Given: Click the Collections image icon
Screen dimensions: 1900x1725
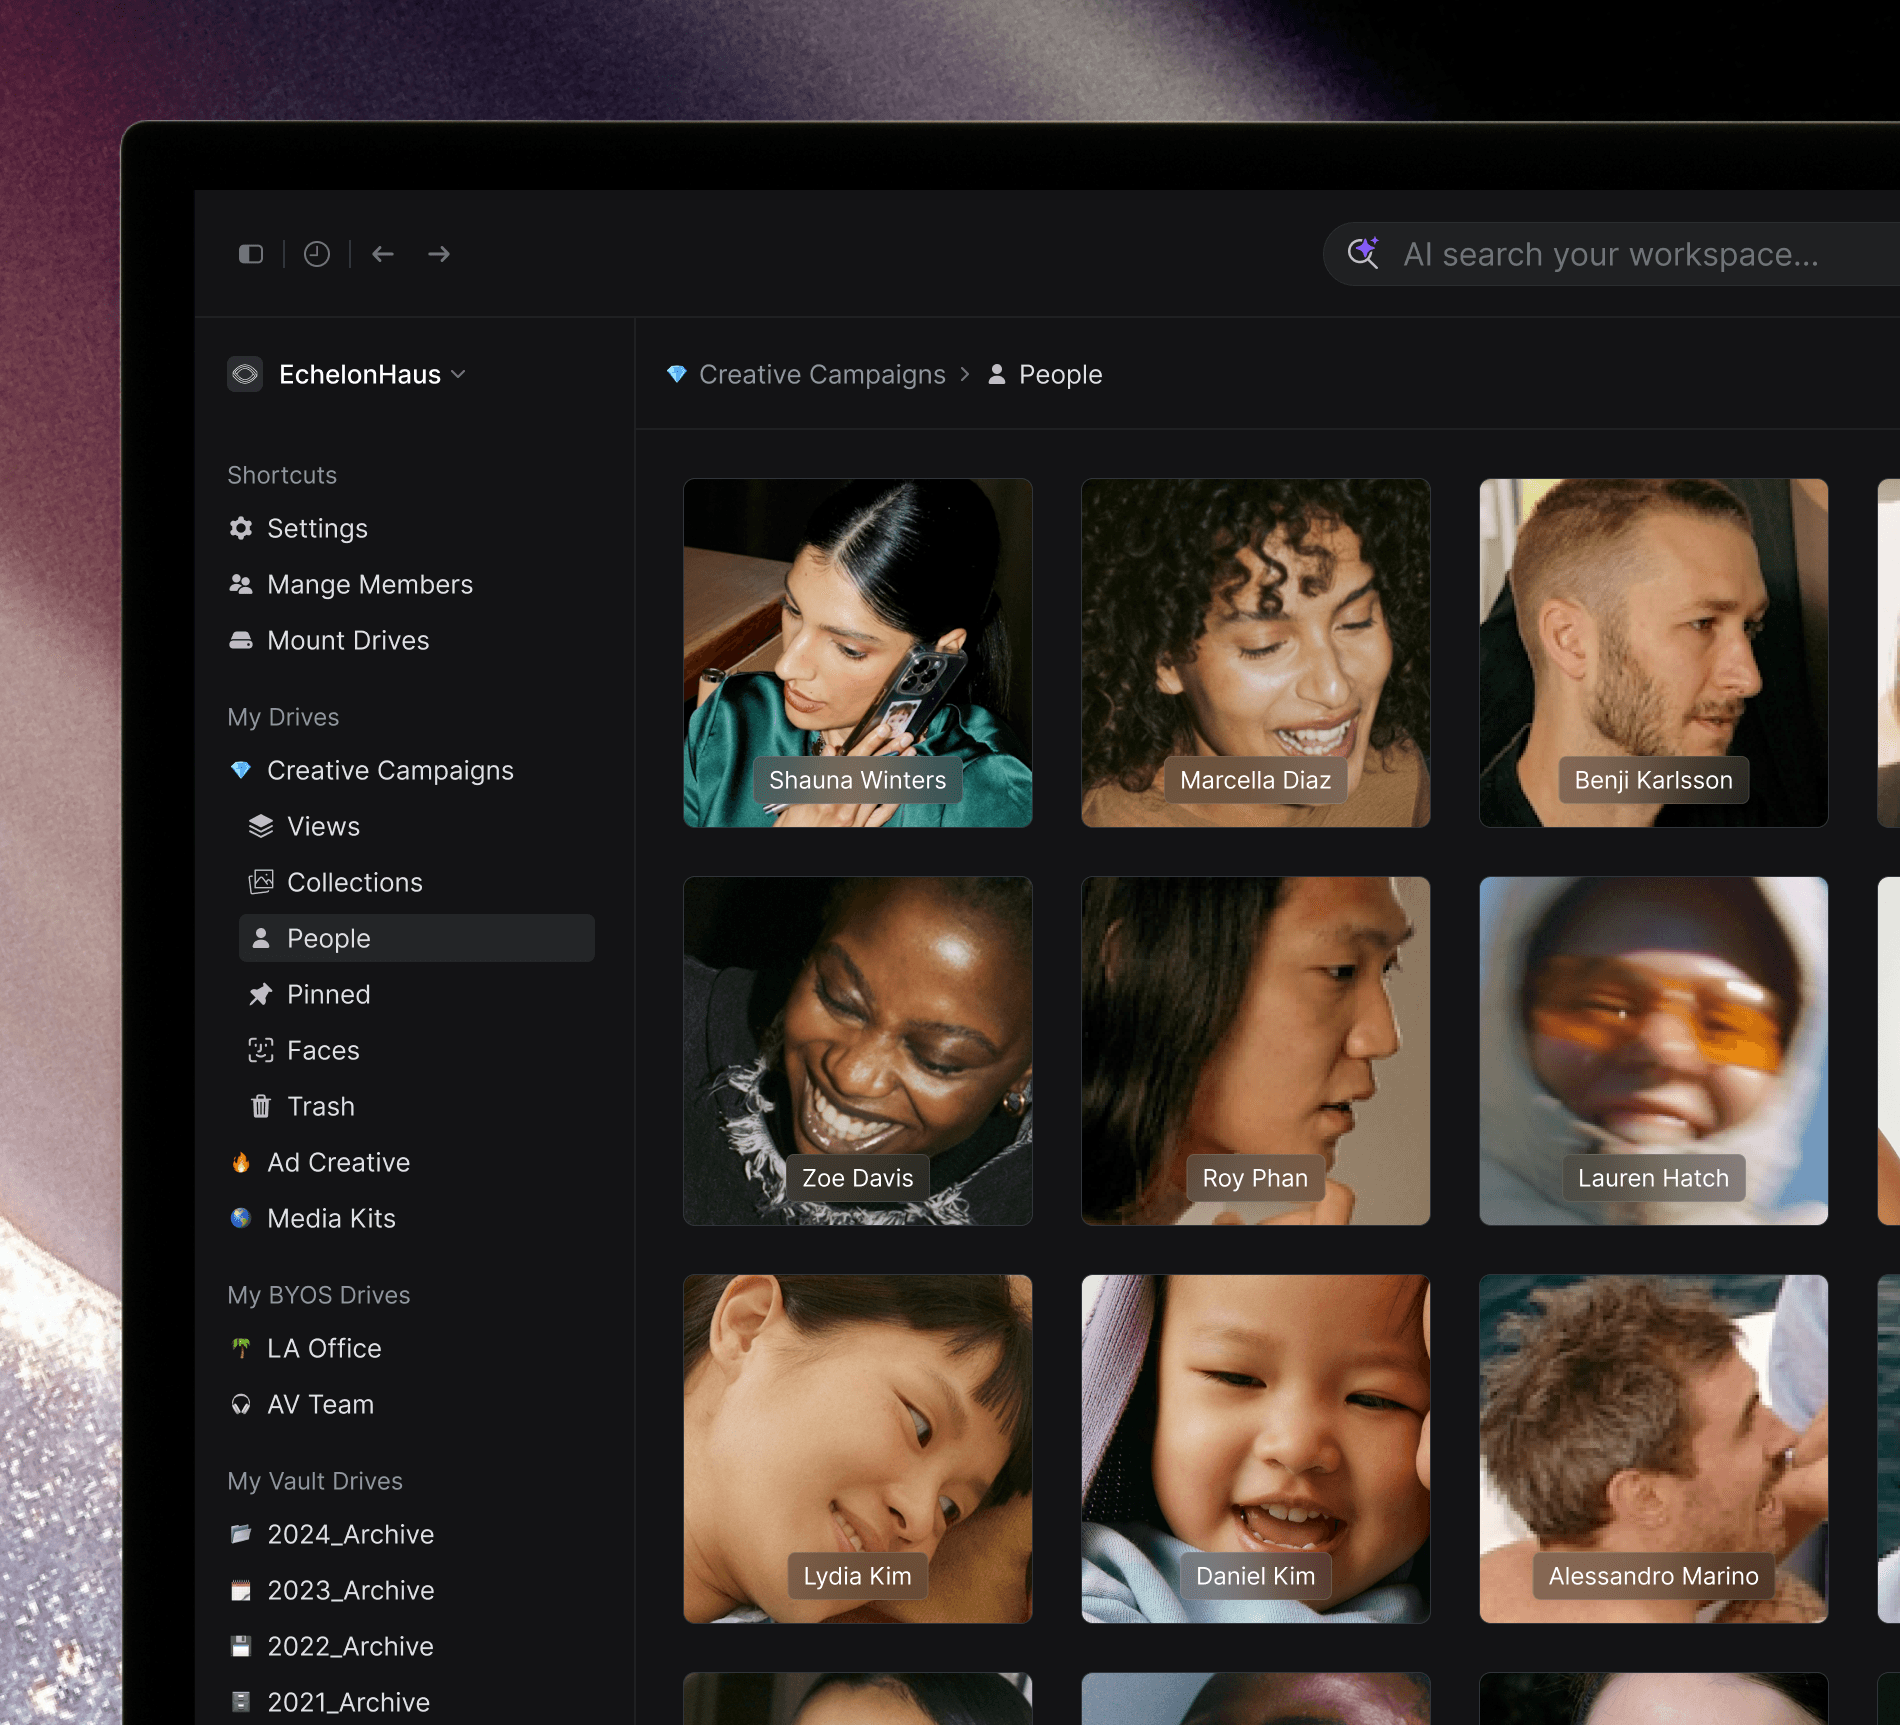Looking at the screenshot, I should click(x=261, y=882).
